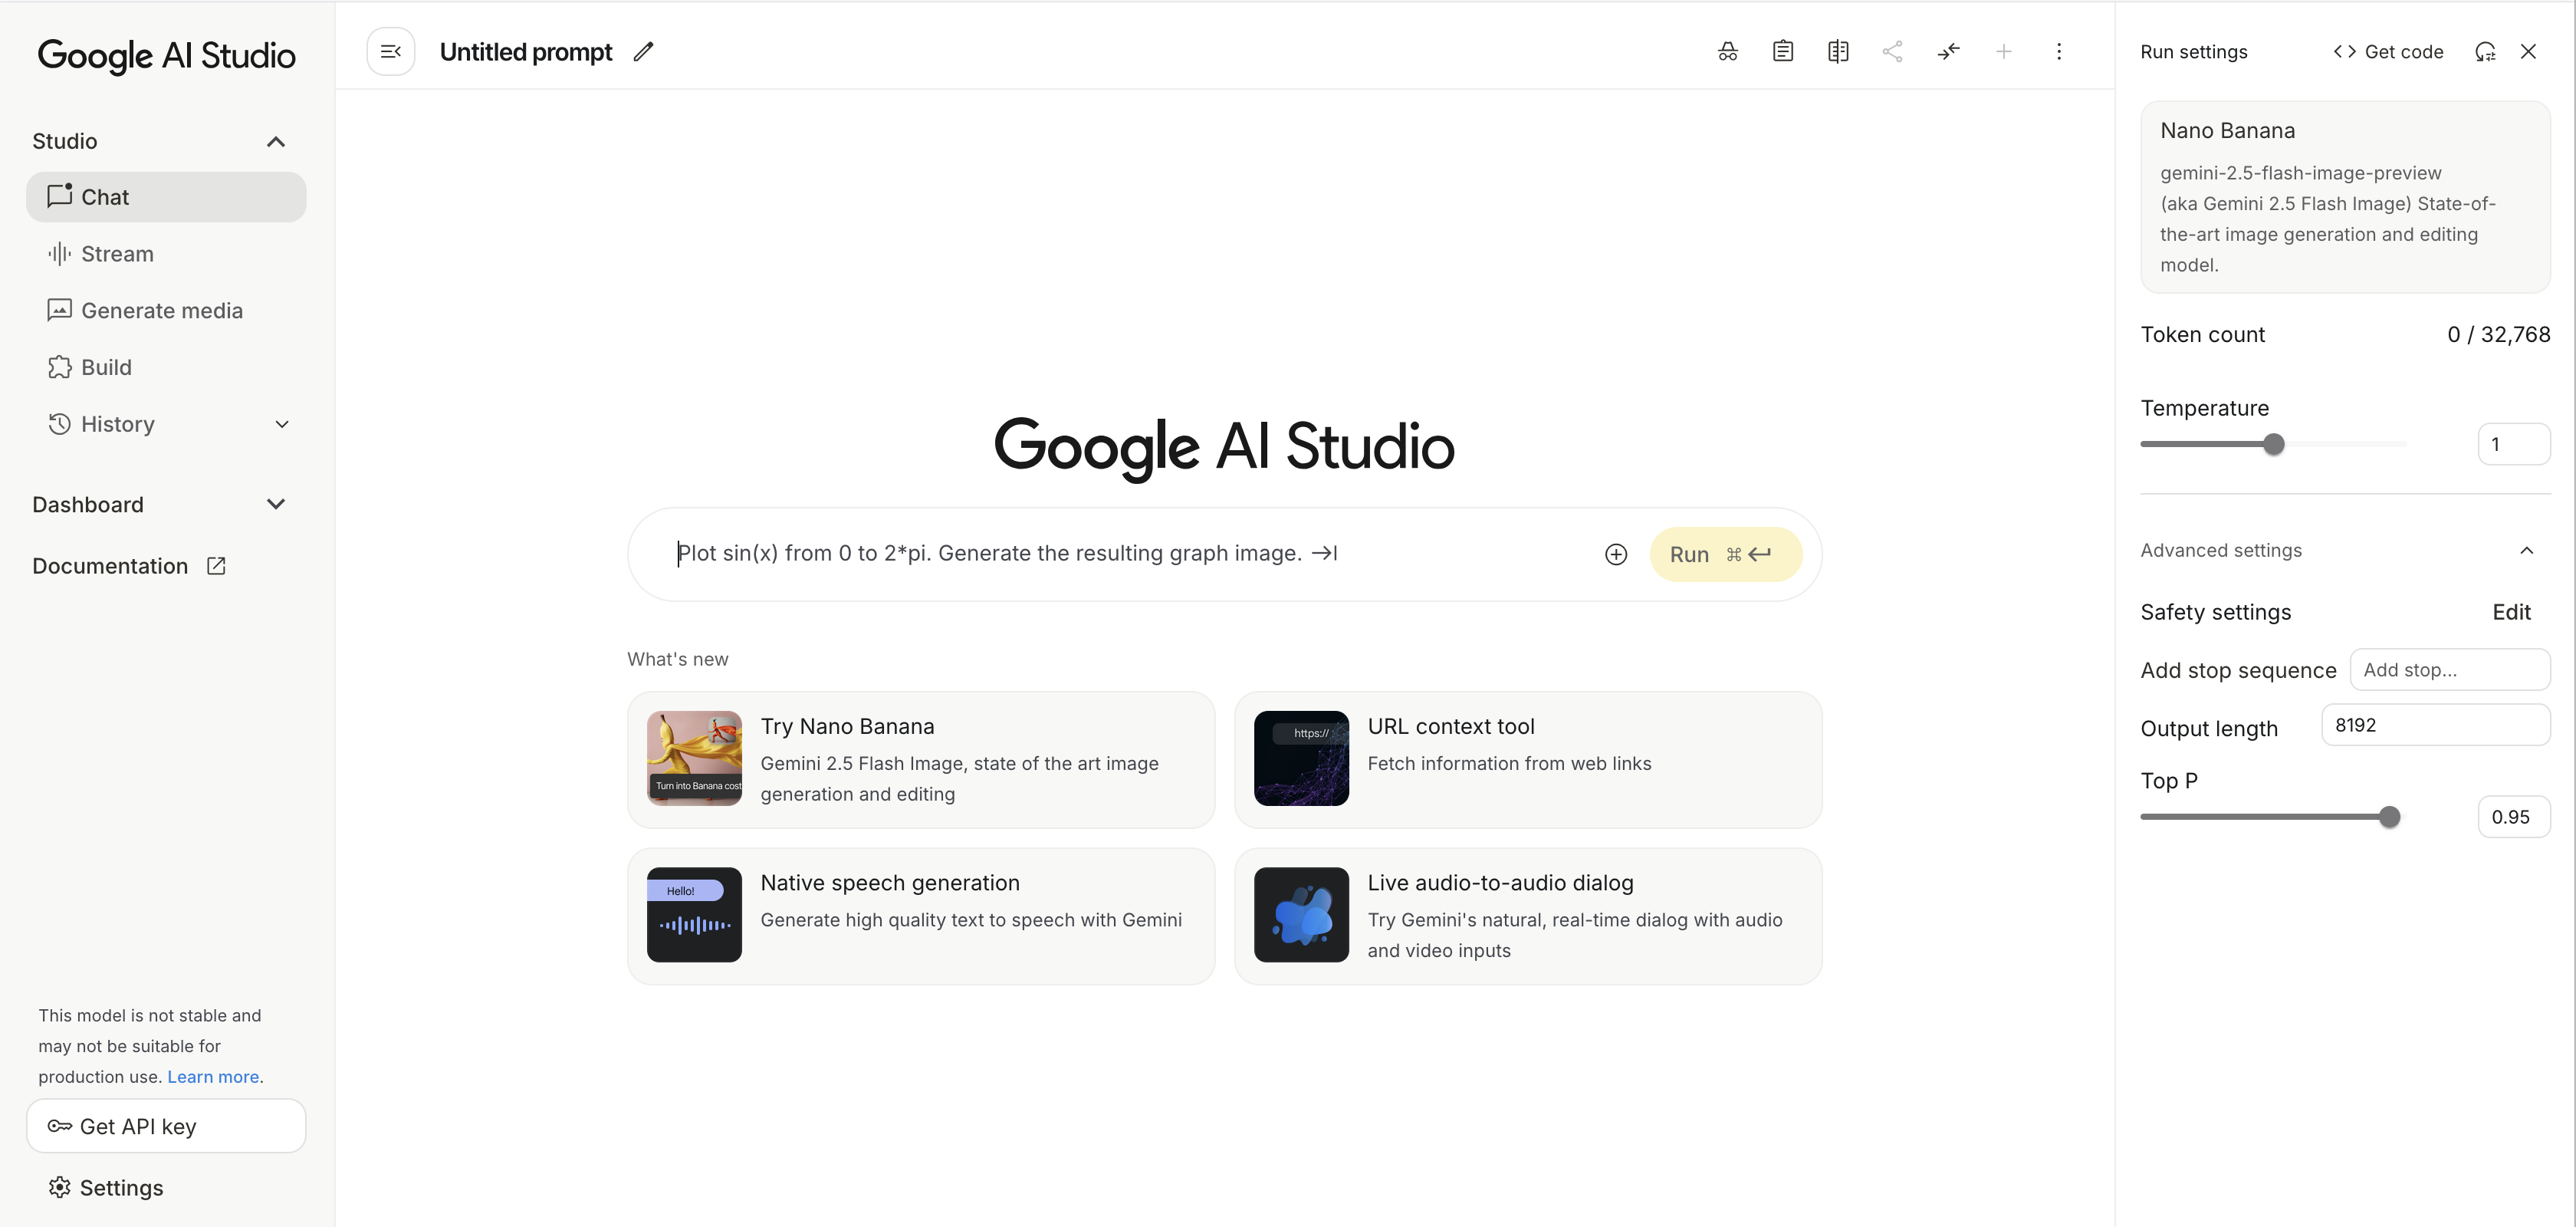Open the Native speech generation card
Image resolution: width=2576 pixels, height=1227 pixels.
[x=921, y=917]
